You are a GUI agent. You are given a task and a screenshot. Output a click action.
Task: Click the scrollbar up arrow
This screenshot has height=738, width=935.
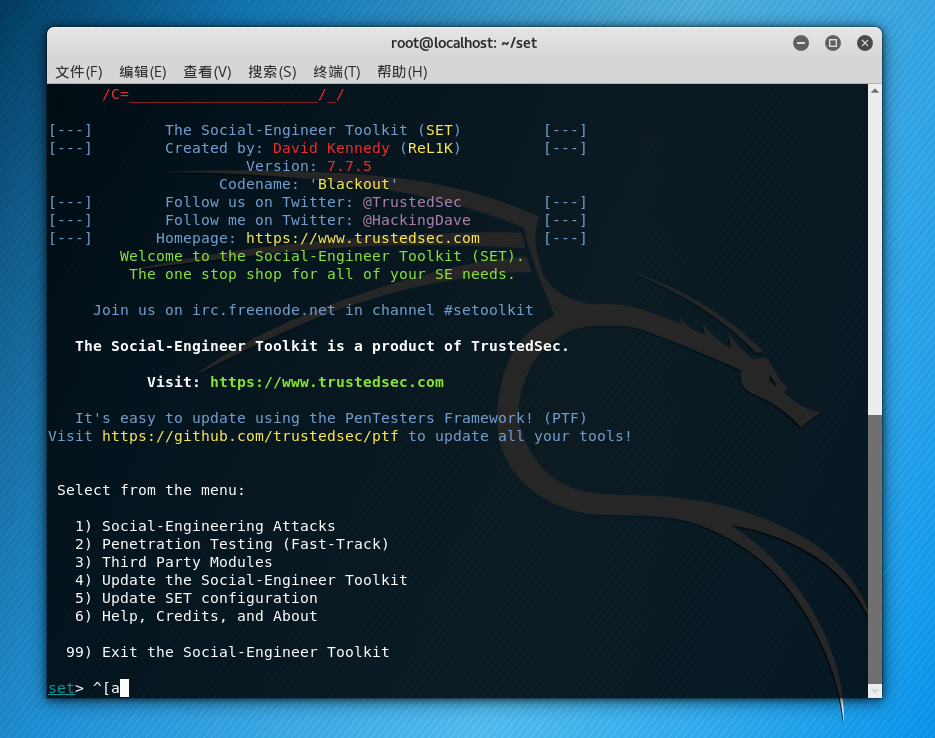[x=875, y=91]
